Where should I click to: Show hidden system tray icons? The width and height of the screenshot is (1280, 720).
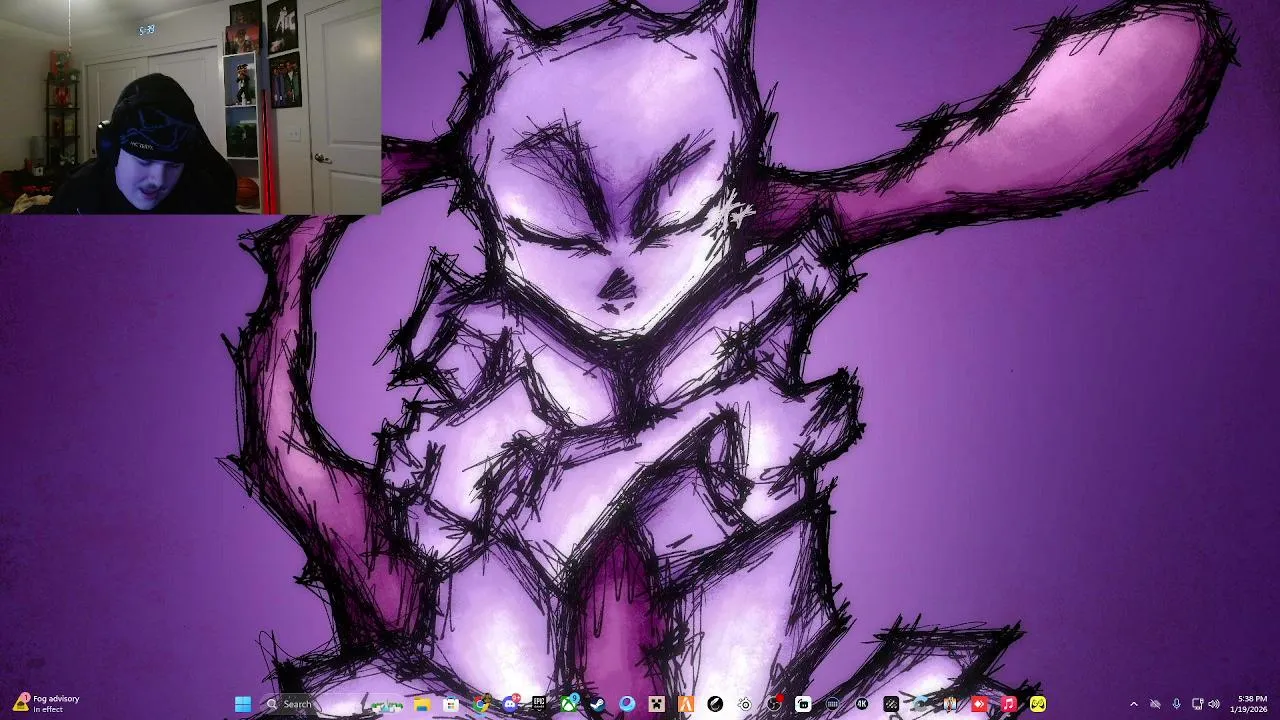click(1133, 704)
